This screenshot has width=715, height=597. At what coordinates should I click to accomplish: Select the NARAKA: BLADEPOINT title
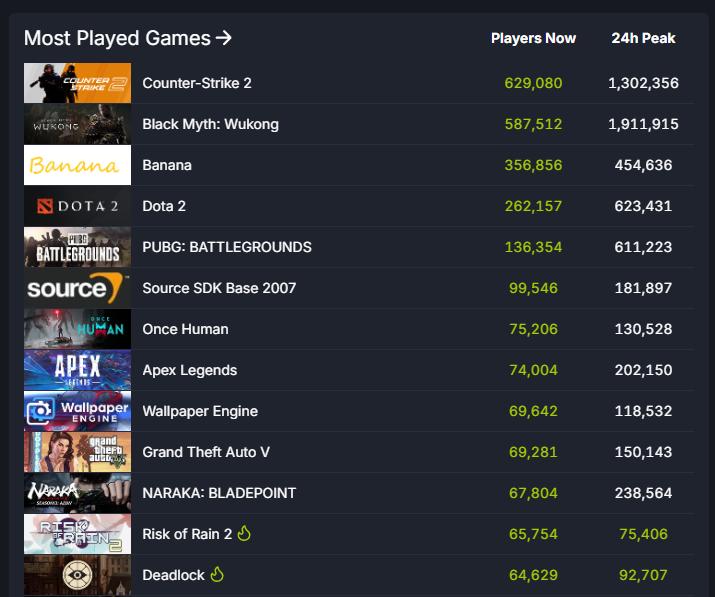tap(219, 493)
